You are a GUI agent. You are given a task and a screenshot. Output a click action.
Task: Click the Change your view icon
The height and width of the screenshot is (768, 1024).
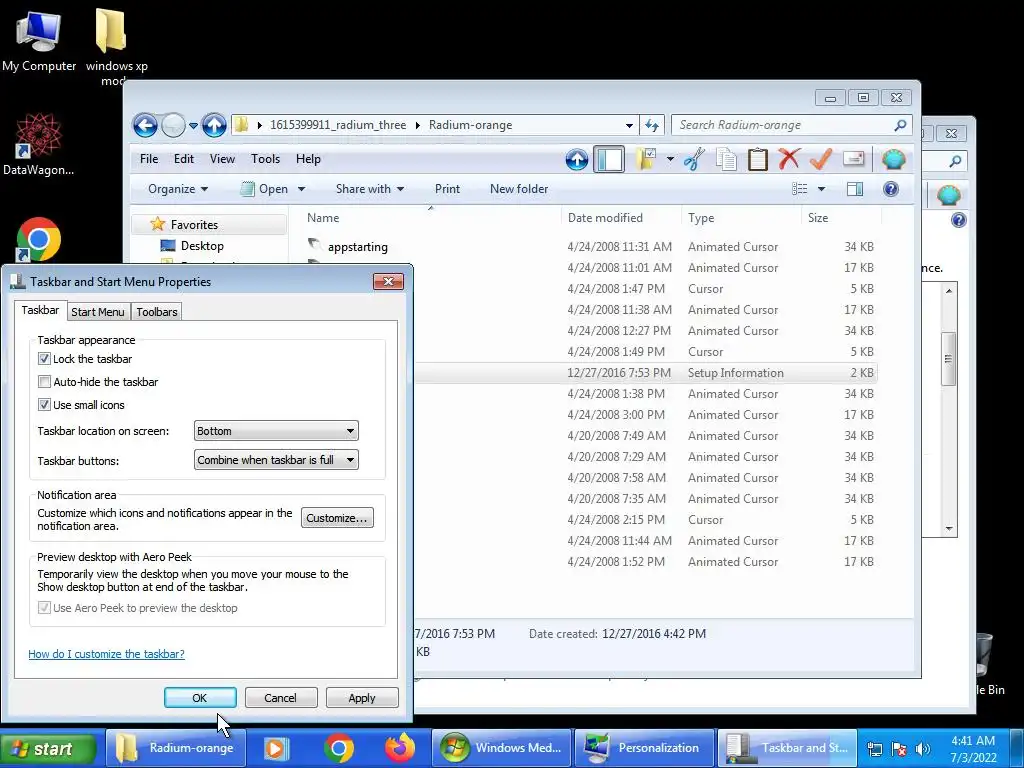(x=800, y=189)
